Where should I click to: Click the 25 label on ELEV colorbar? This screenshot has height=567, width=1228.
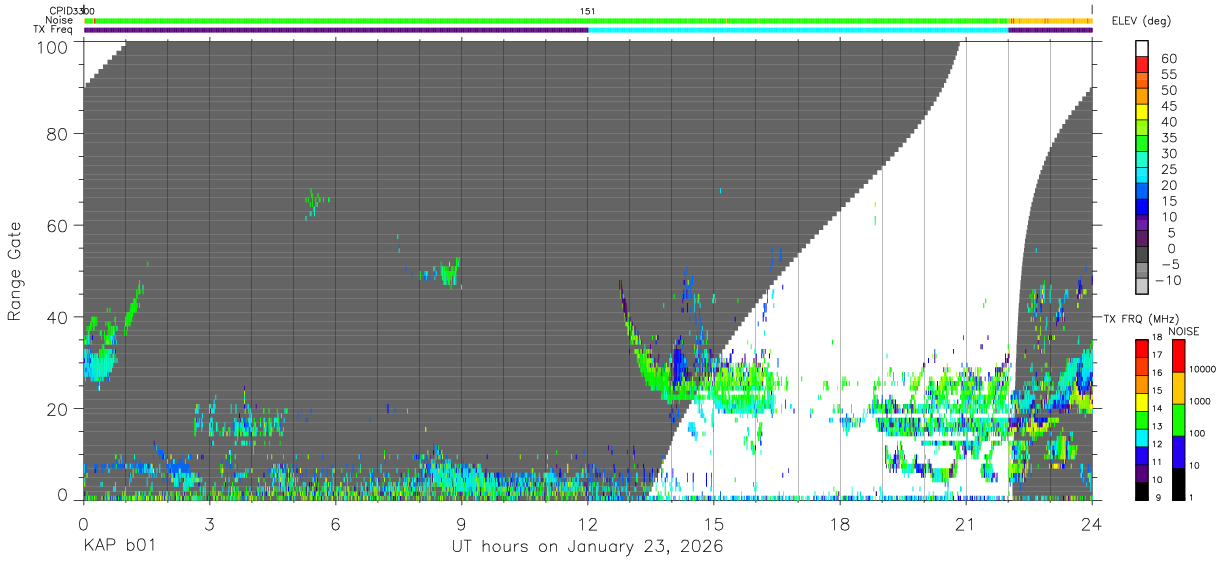(x=1168, y=169)
